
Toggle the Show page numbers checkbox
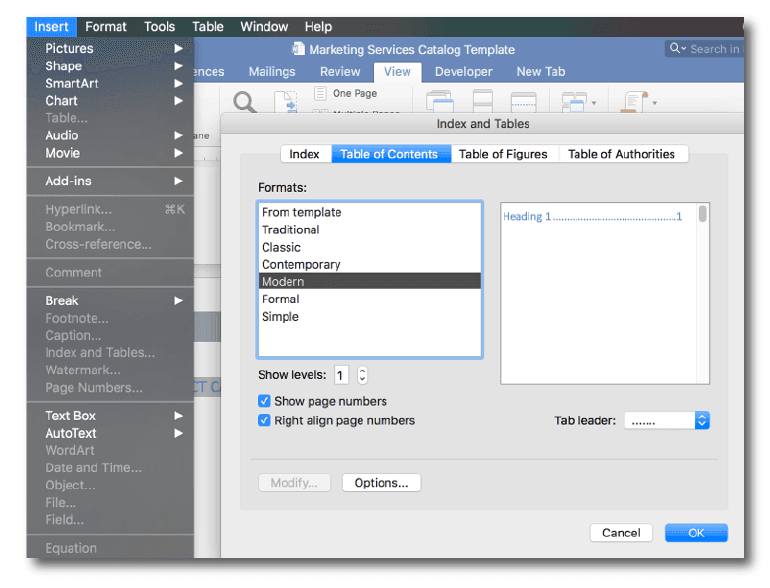[x=264, y=401]
